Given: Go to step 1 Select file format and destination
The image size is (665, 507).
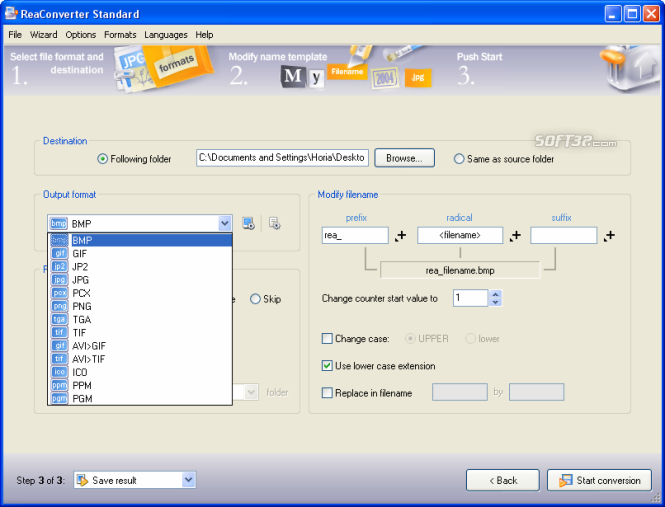Looking at the screenshot, I should point(57,69).
